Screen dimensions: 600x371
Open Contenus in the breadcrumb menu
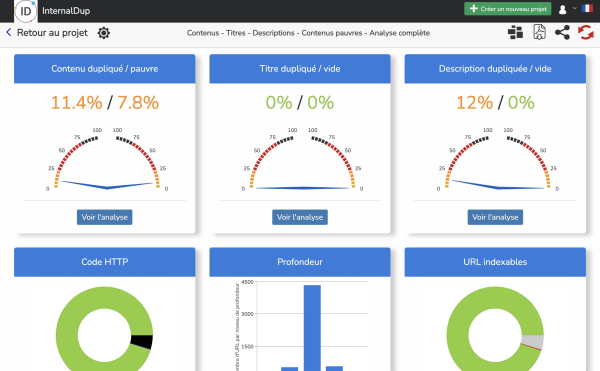[203, 33]
